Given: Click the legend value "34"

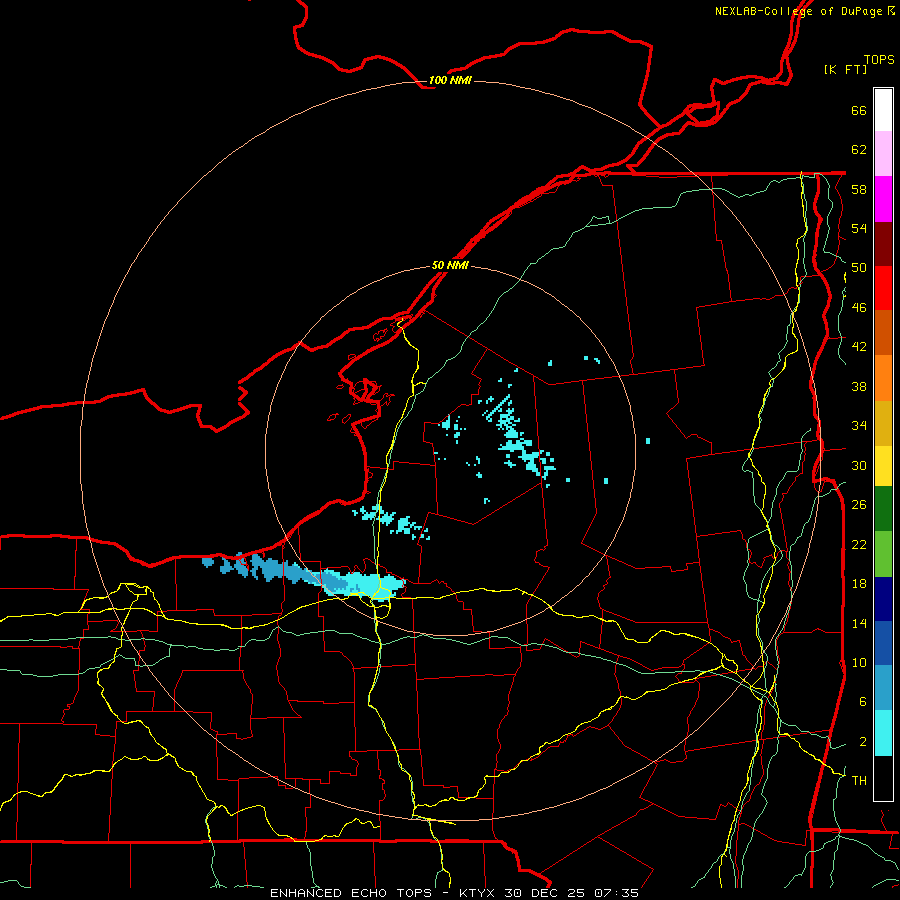Looking at the screenshot, I should pyautogui.click(x=859, y=426).
